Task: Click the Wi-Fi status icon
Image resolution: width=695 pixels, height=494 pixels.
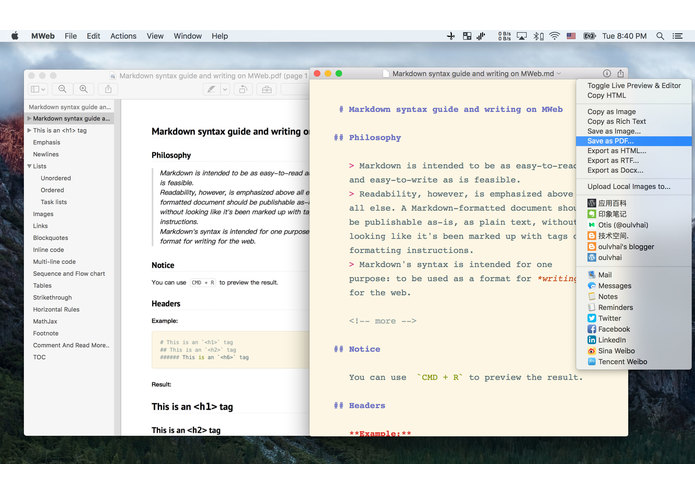Action: pos(554,36)
